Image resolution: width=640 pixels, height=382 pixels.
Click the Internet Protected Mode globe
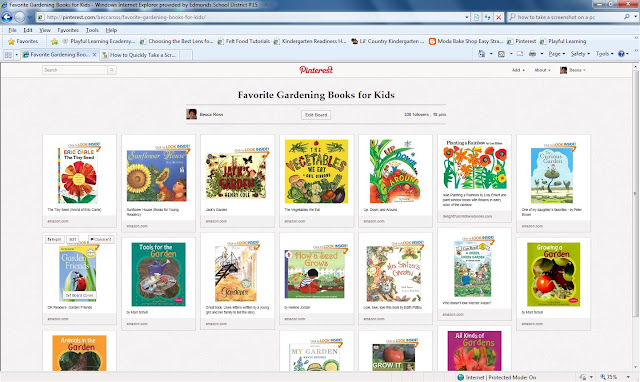[461, 377]
